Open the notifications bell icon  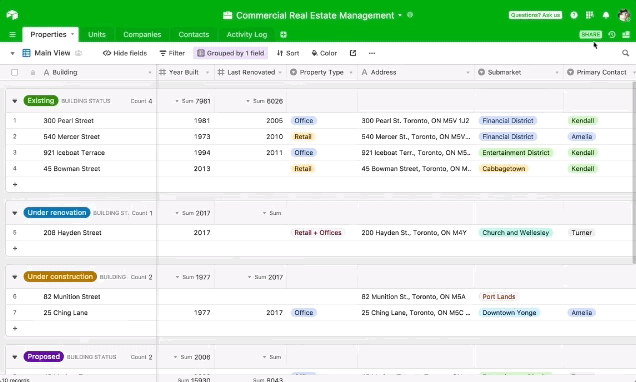[606, 15]
